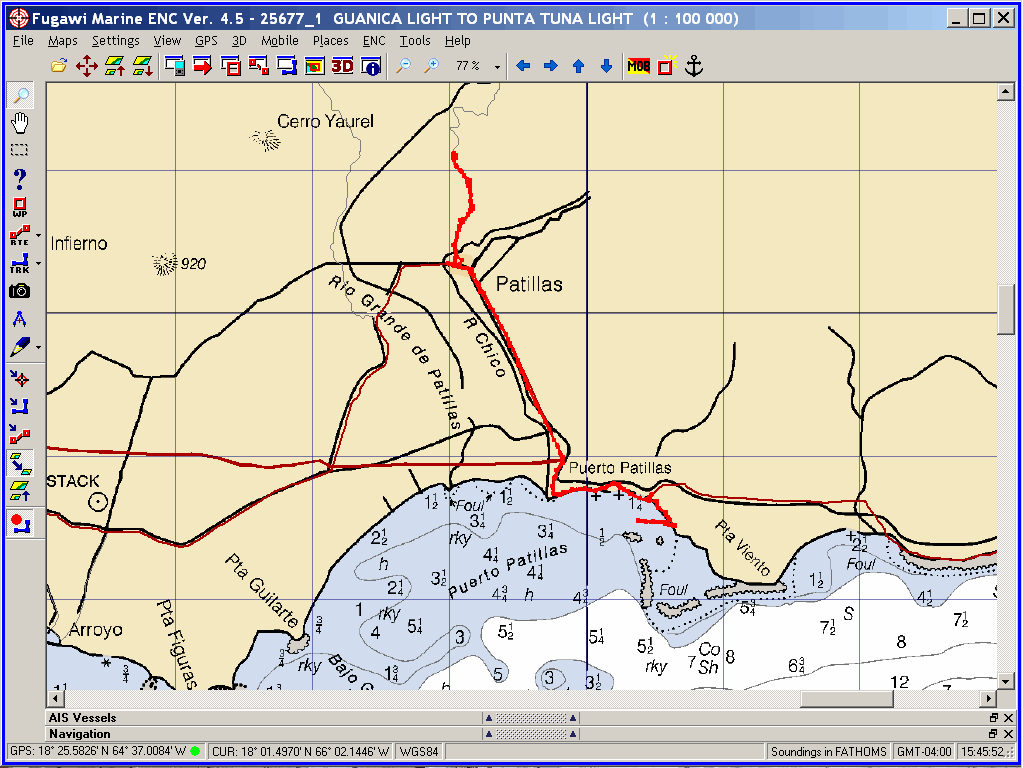Toggle the red dot track recording button

tap(20, 523)
